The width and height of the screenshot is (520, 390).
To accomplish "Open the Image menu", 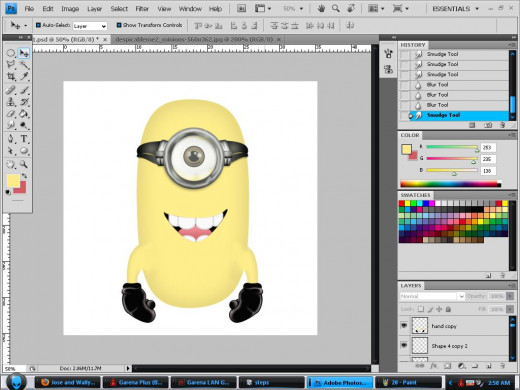I will pyautogui.click(x=70, y=9).
